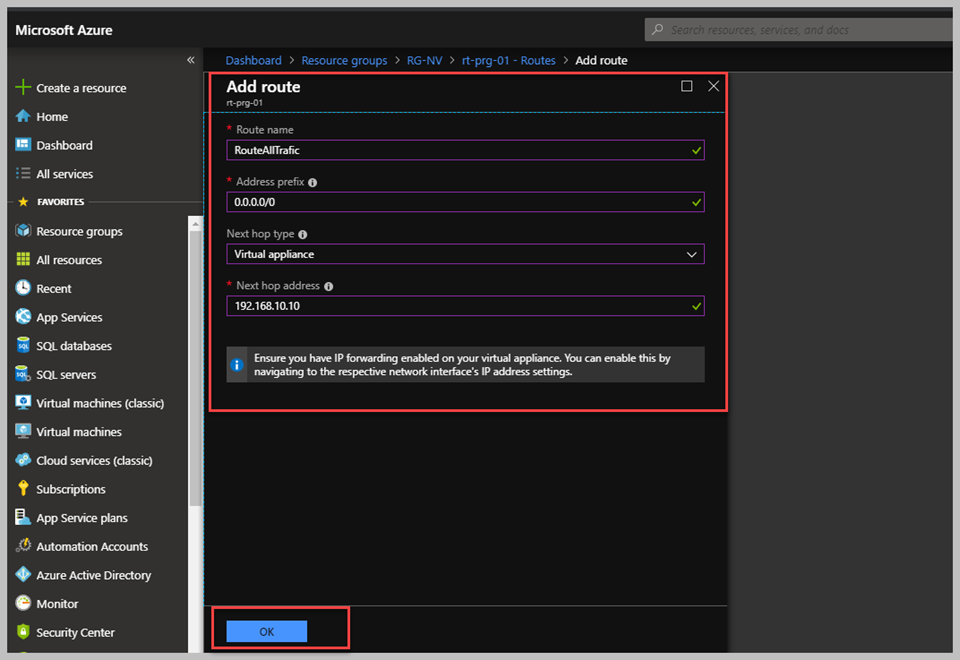
Task: Click the Add route blade heading
Action: 263,87
